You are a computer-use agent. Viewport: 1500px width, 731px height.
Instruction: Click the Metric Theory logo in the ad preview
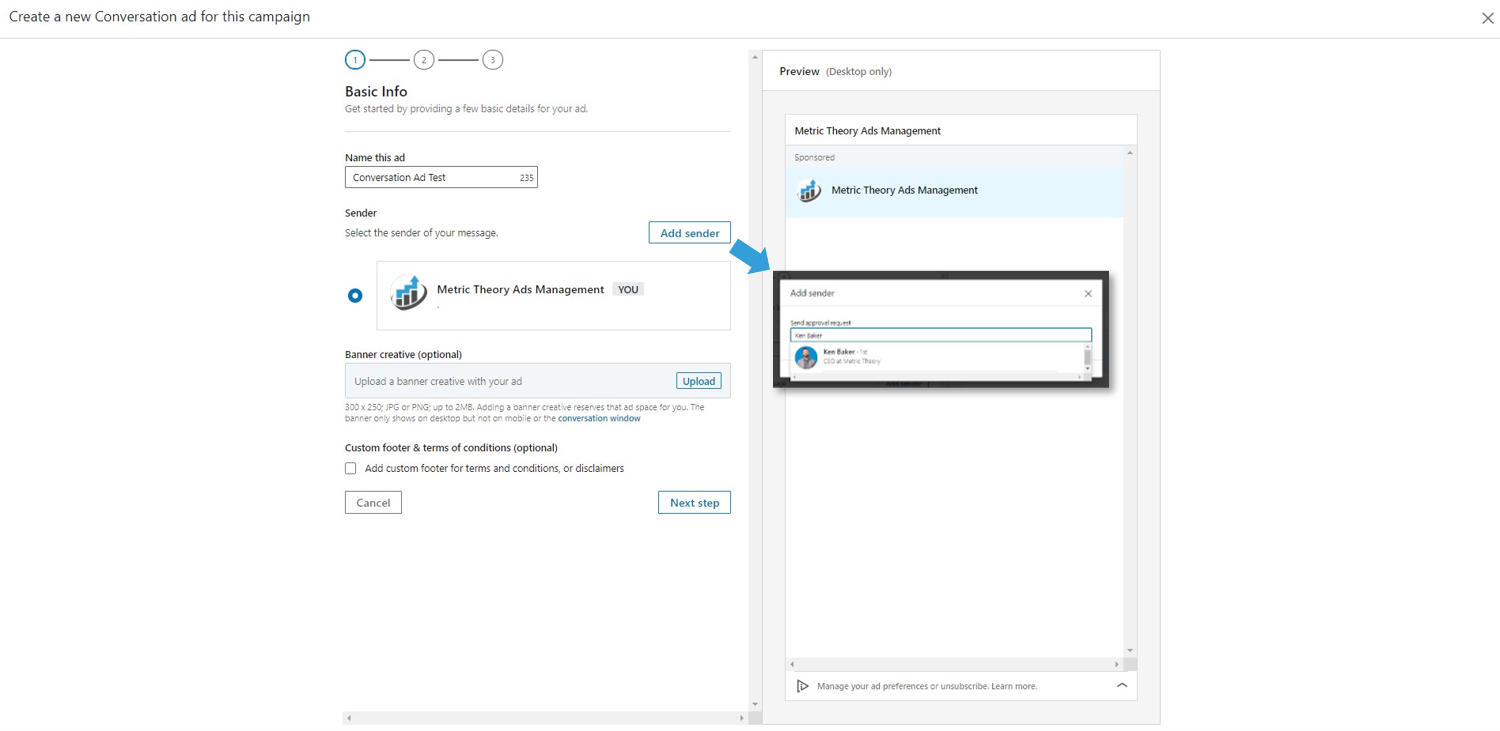coord(808,190)
